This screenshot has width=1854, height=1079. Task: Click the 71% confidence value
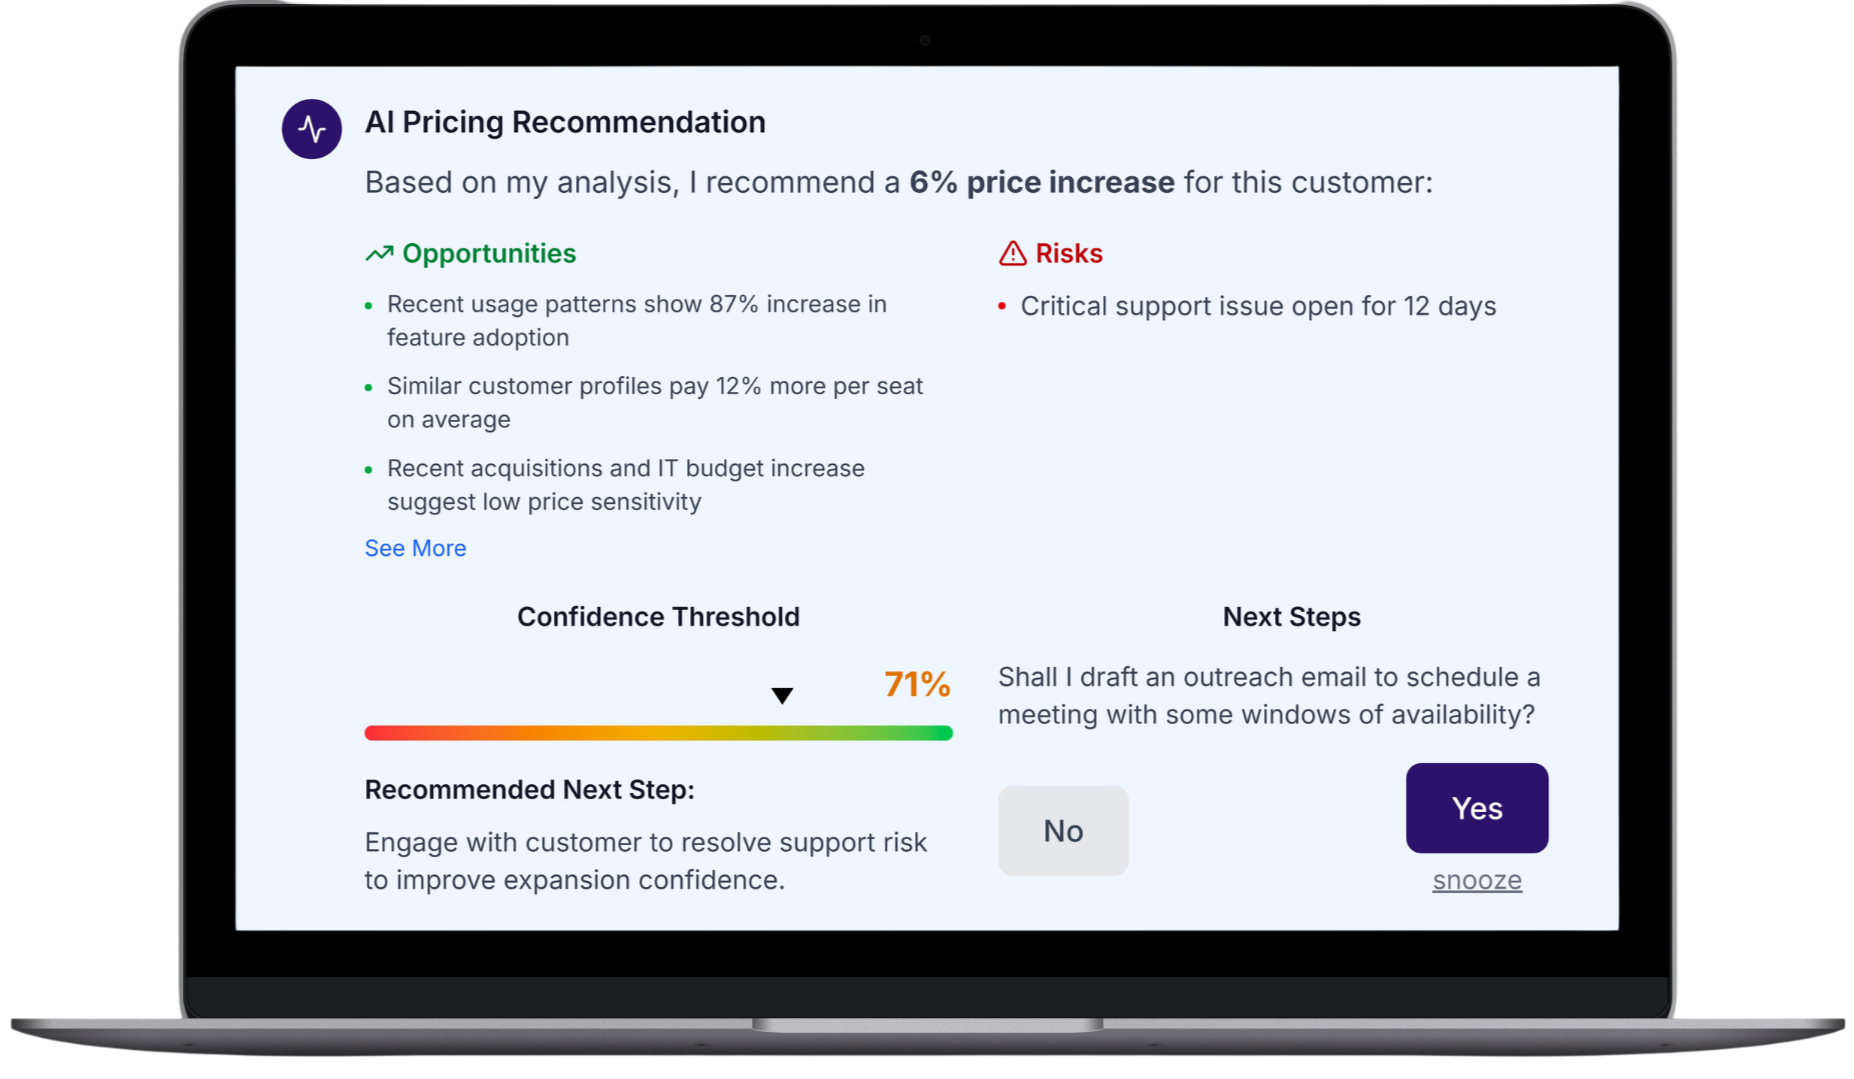[917, 685]
